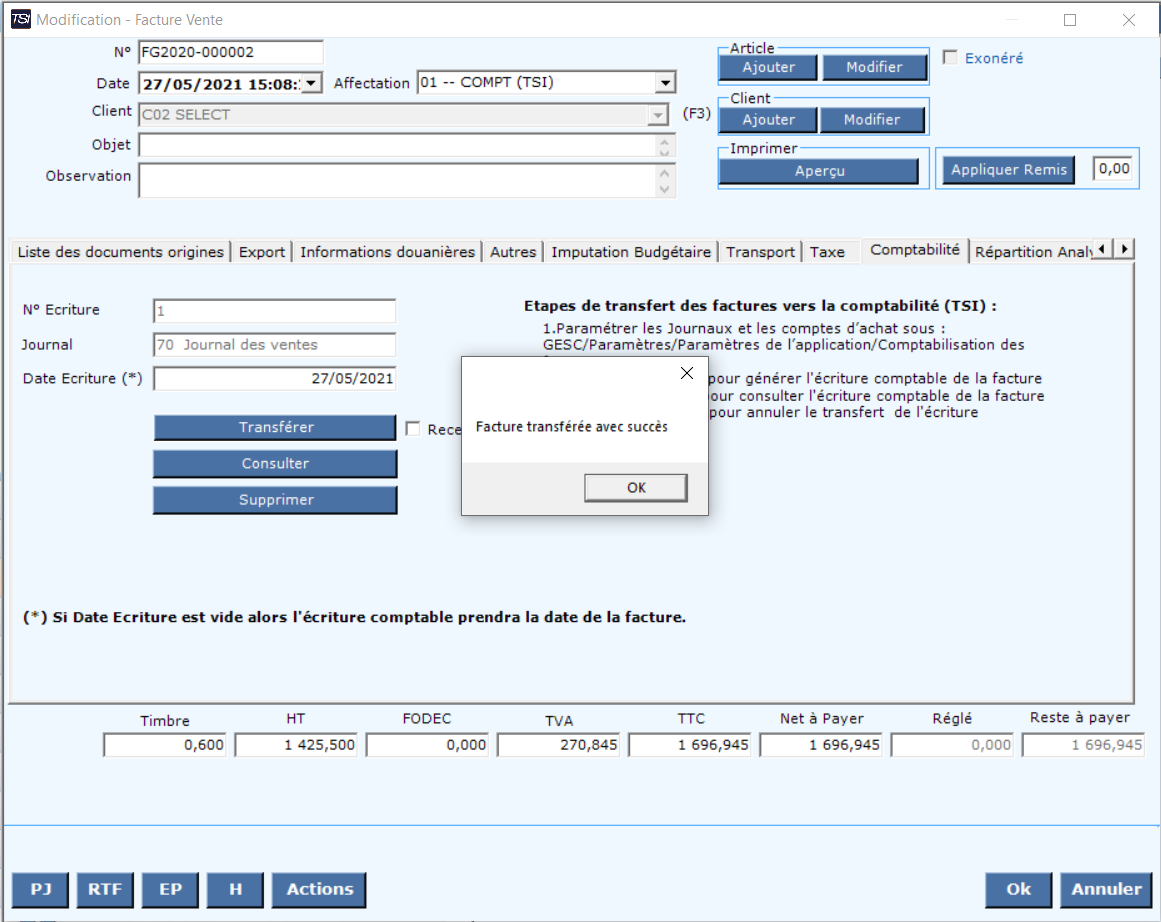
Task: Add a new client with Ajouter
Action: (769, 119)
